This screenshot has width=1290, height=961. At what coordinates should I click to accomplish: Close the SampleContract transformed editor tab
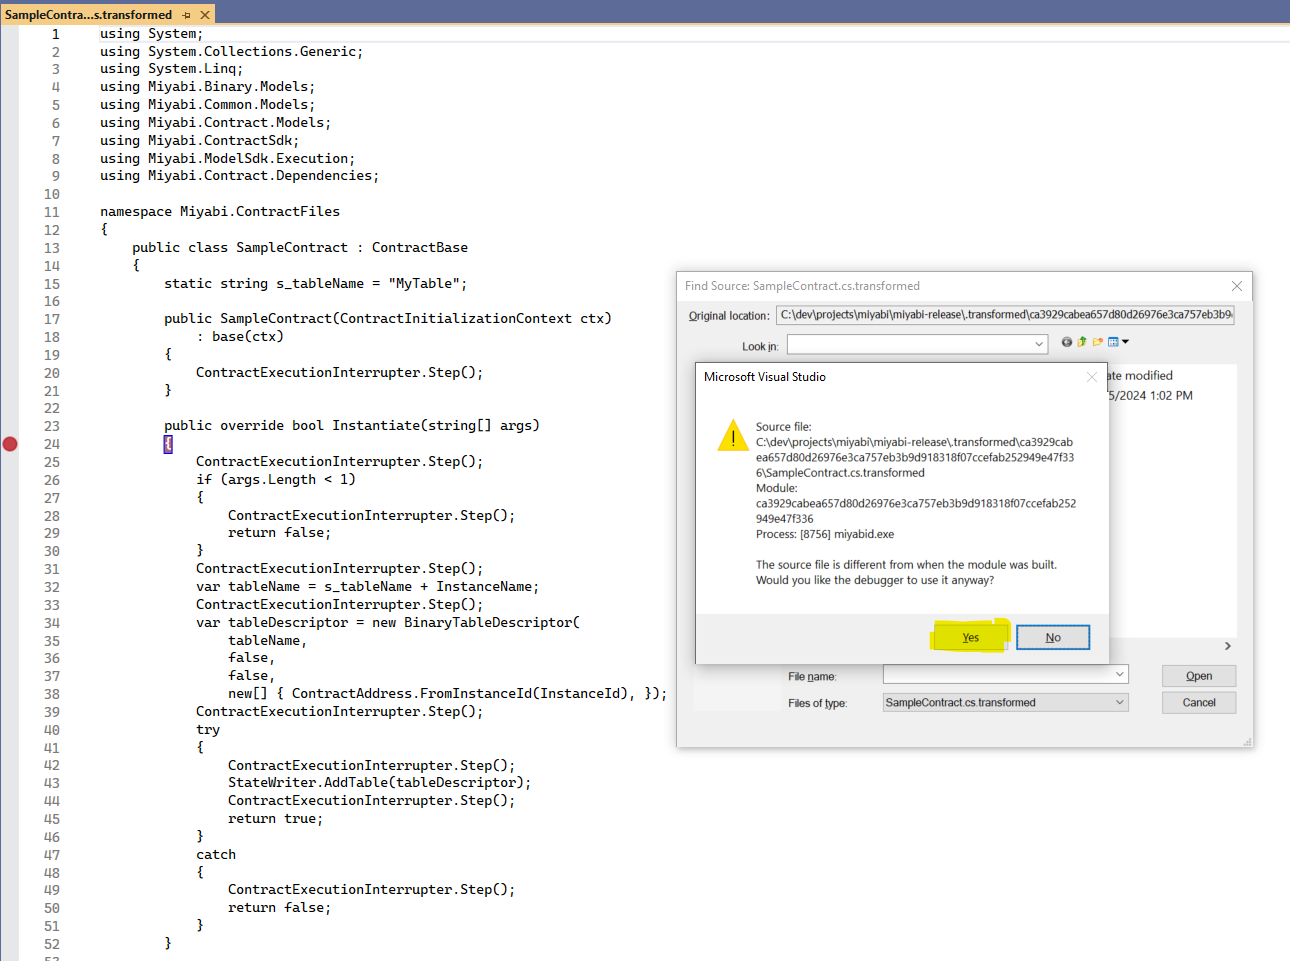[x=205, y=15]
